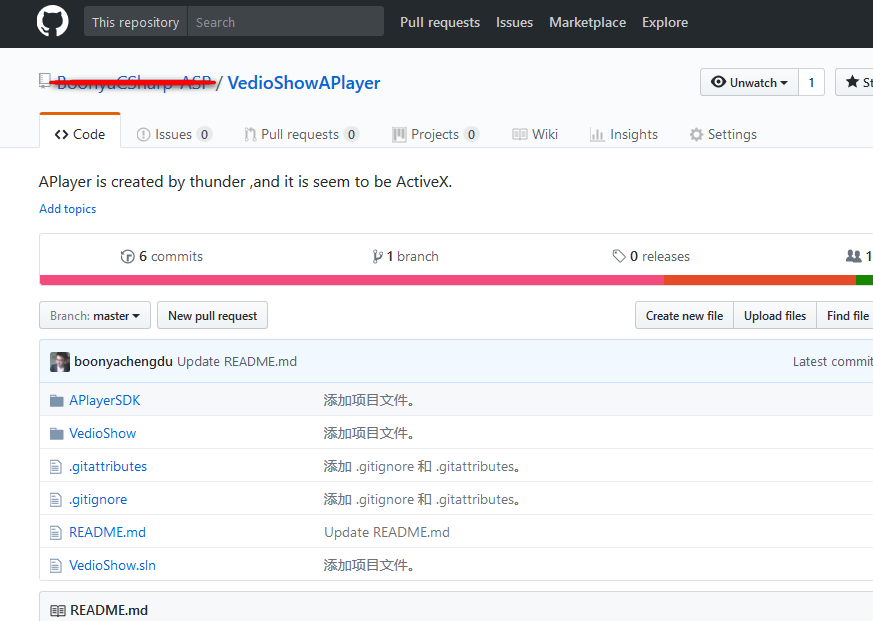Switch to the Insights tab
The height and width of the screenshot is (621, 873).
click(x=624, y=134)
